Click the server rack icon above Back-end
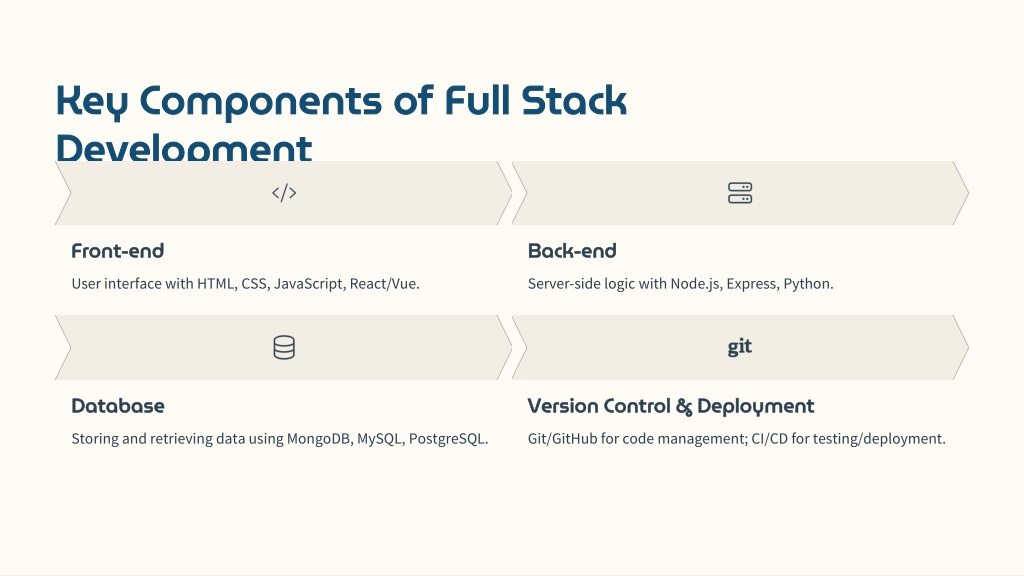1024x576 pixels. 740,193
